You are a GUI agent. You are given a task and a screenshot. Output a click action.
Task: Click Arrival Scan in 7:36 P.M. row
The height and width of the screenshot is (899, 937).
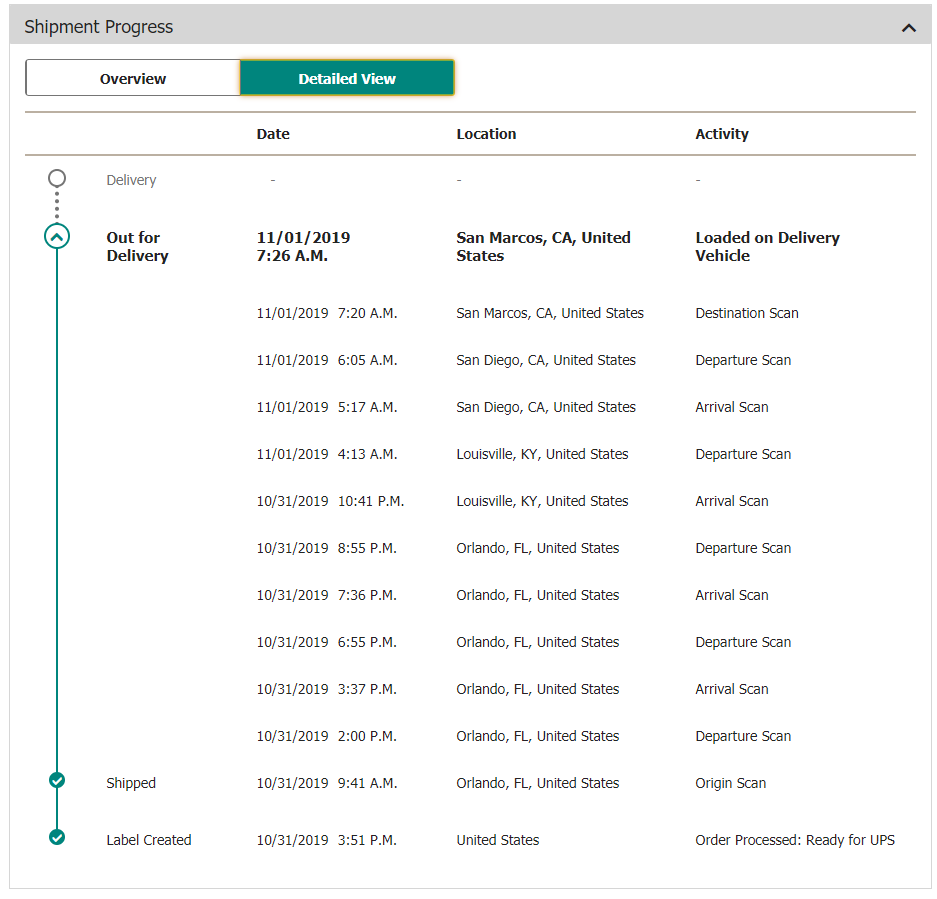[731, 595]
